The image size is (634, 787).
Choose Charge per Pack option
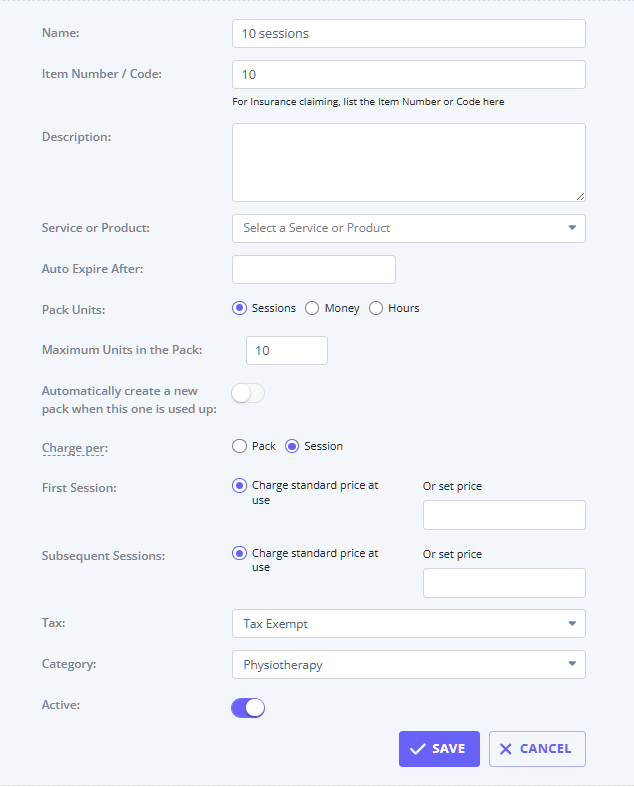[239, 446]
